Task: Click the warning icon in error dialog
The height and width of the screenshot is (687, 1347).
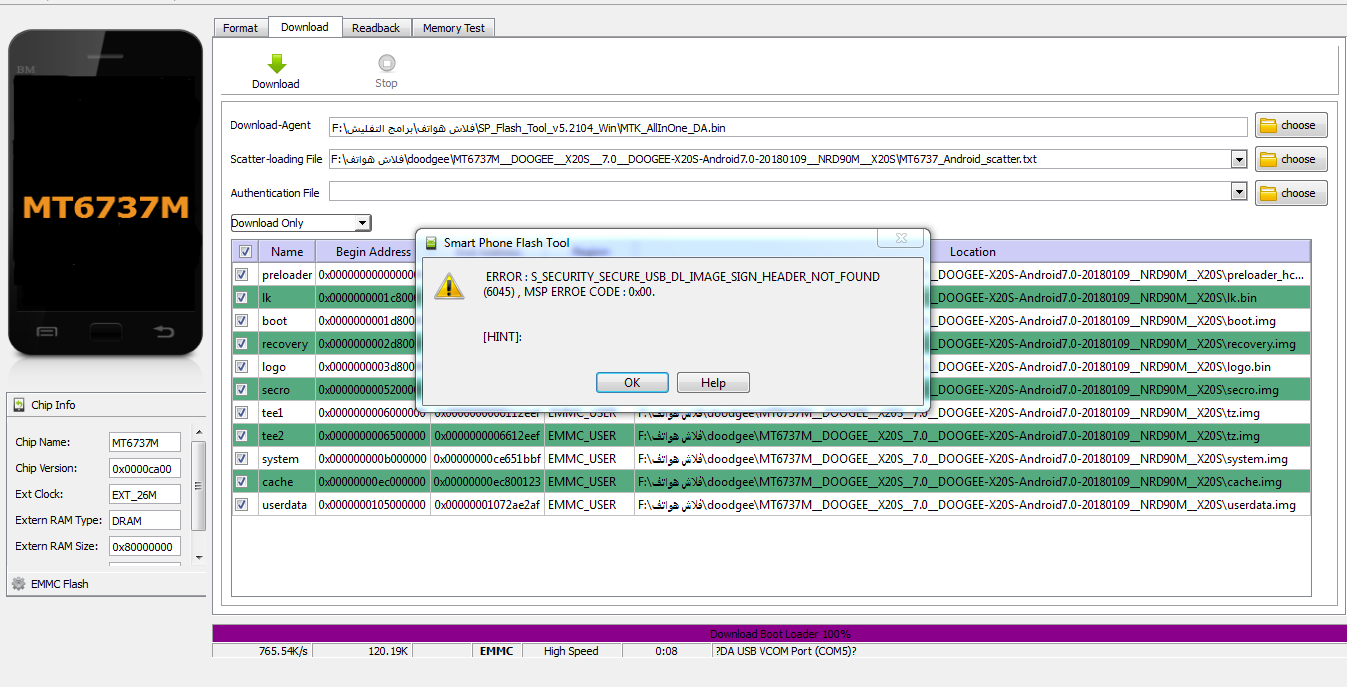Action: click(x=450, y=286)
